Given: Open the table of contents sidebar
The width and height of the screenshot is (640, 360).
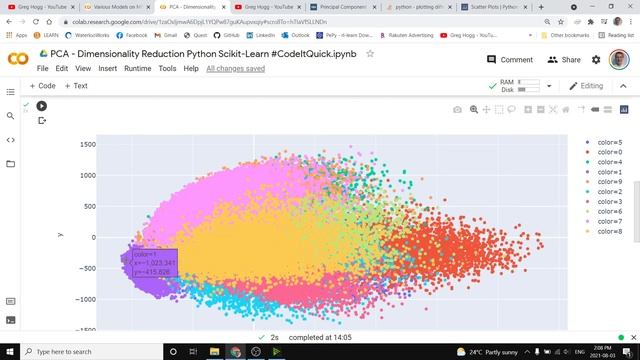Looking at the screenshot, I should (x=11, y=92).
